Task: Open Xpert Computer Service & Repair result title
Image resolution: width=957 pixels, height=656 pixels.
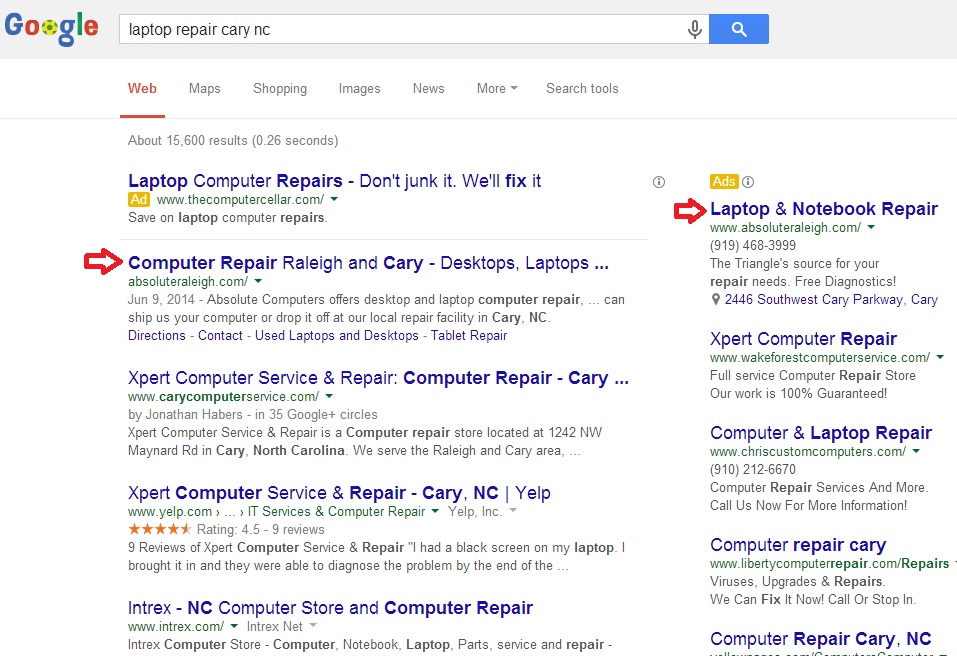Action: click(378, 378)
